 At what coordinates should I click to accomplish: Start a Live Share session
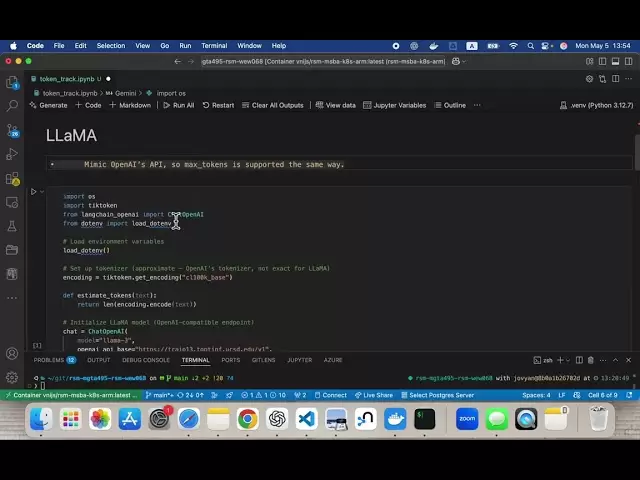point(373,395)
